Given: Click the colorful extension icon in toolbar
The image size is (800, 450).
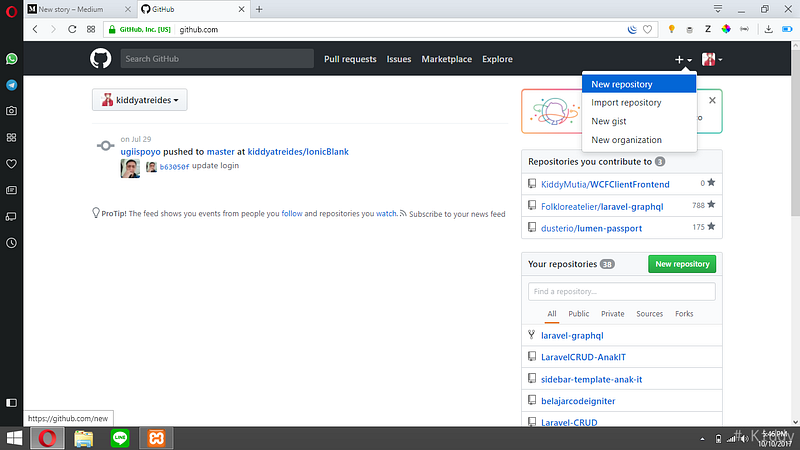Looking at the screenshot, I should (x=726, y=30).
